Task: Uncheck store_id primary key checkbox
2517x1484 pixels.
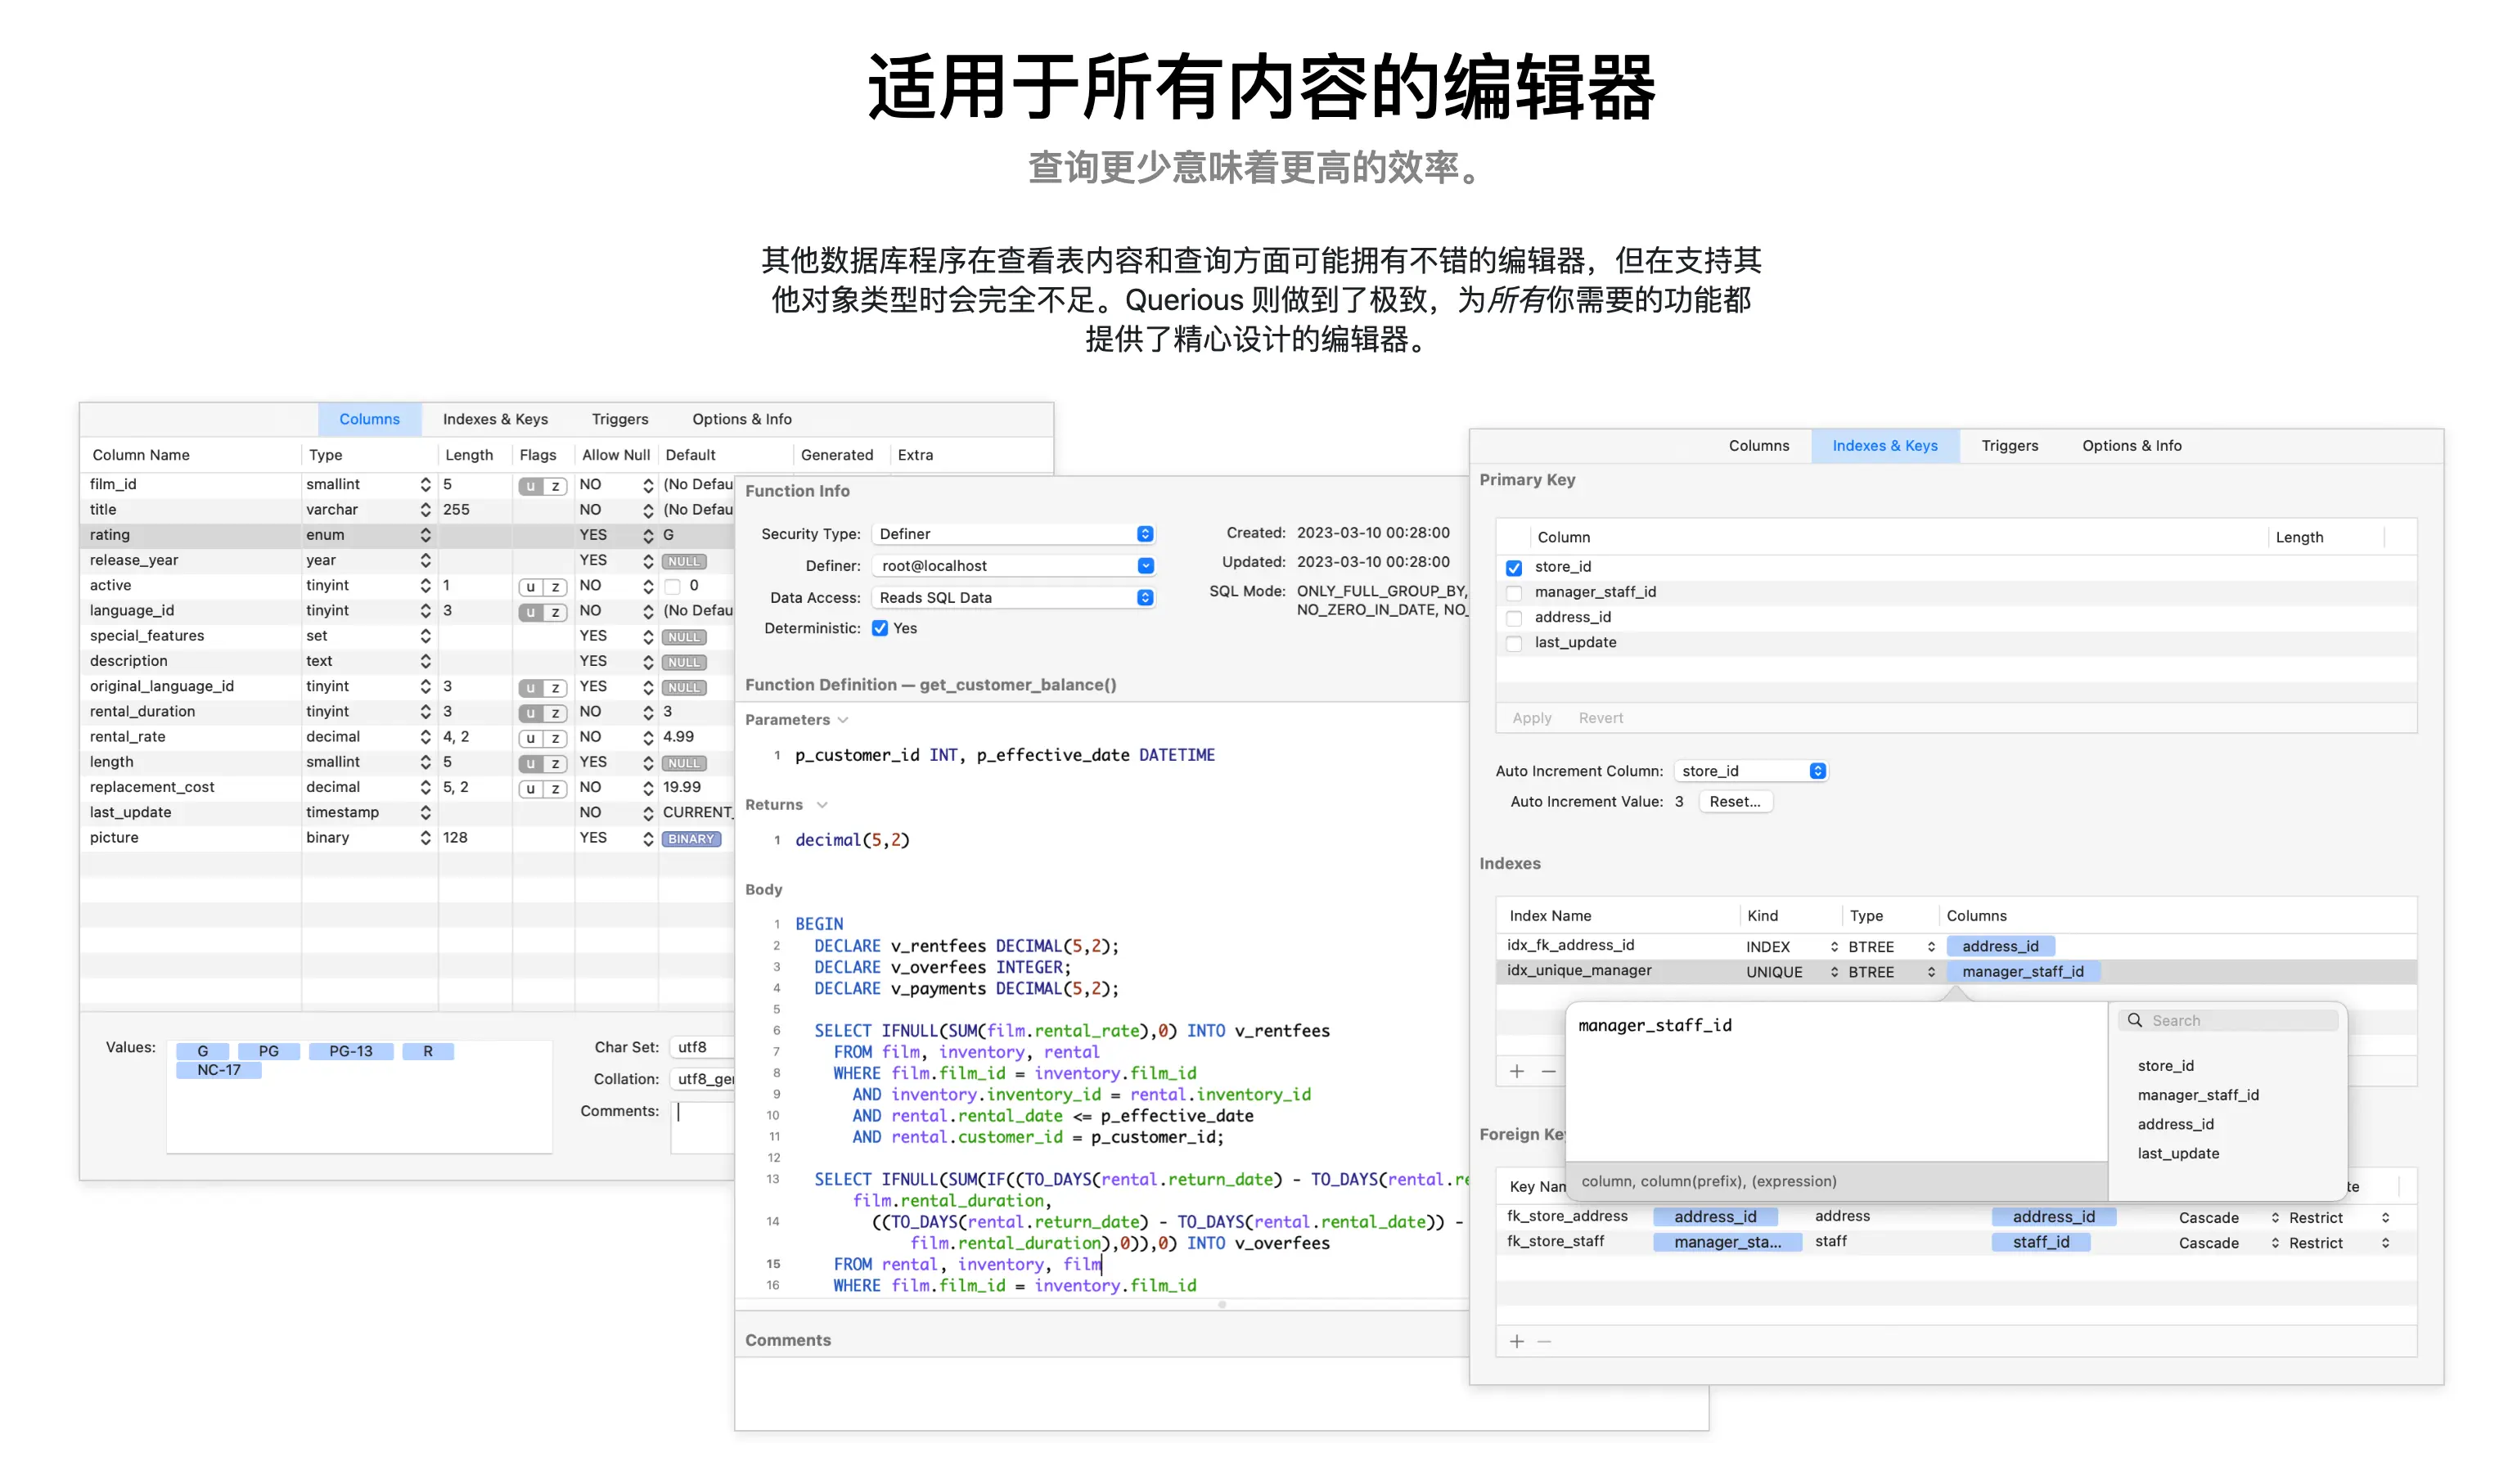Action: tap(1514, 567)
